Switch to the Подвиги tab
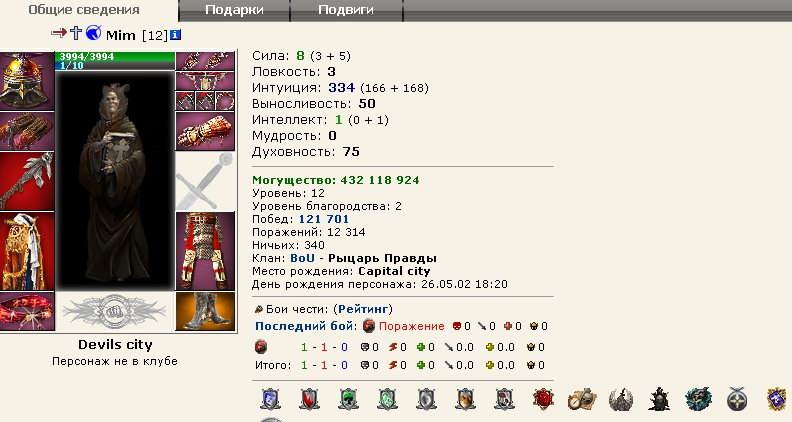The image size is (792, 422). pyautogui.click(x=346, y=10)
